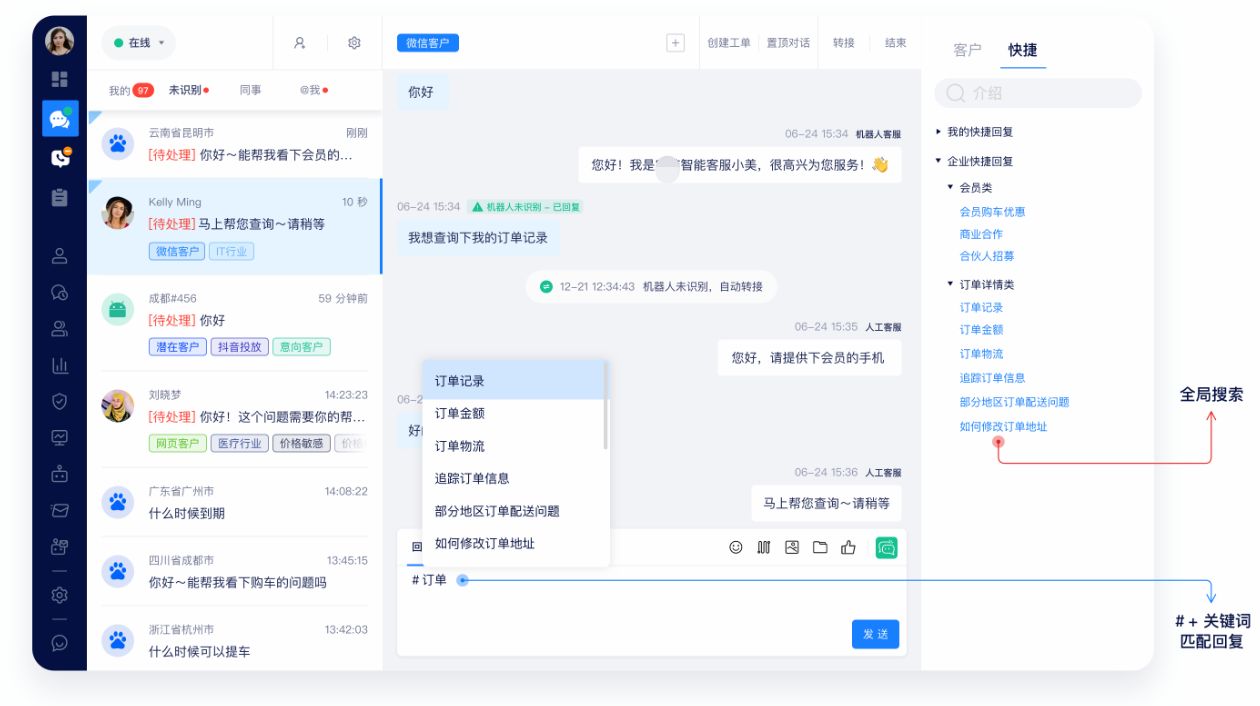Image resolution: width=1260 pixels, height=706 pixels.
Task: Click the contact person icon near the top
Action: (x=299, y=43)
